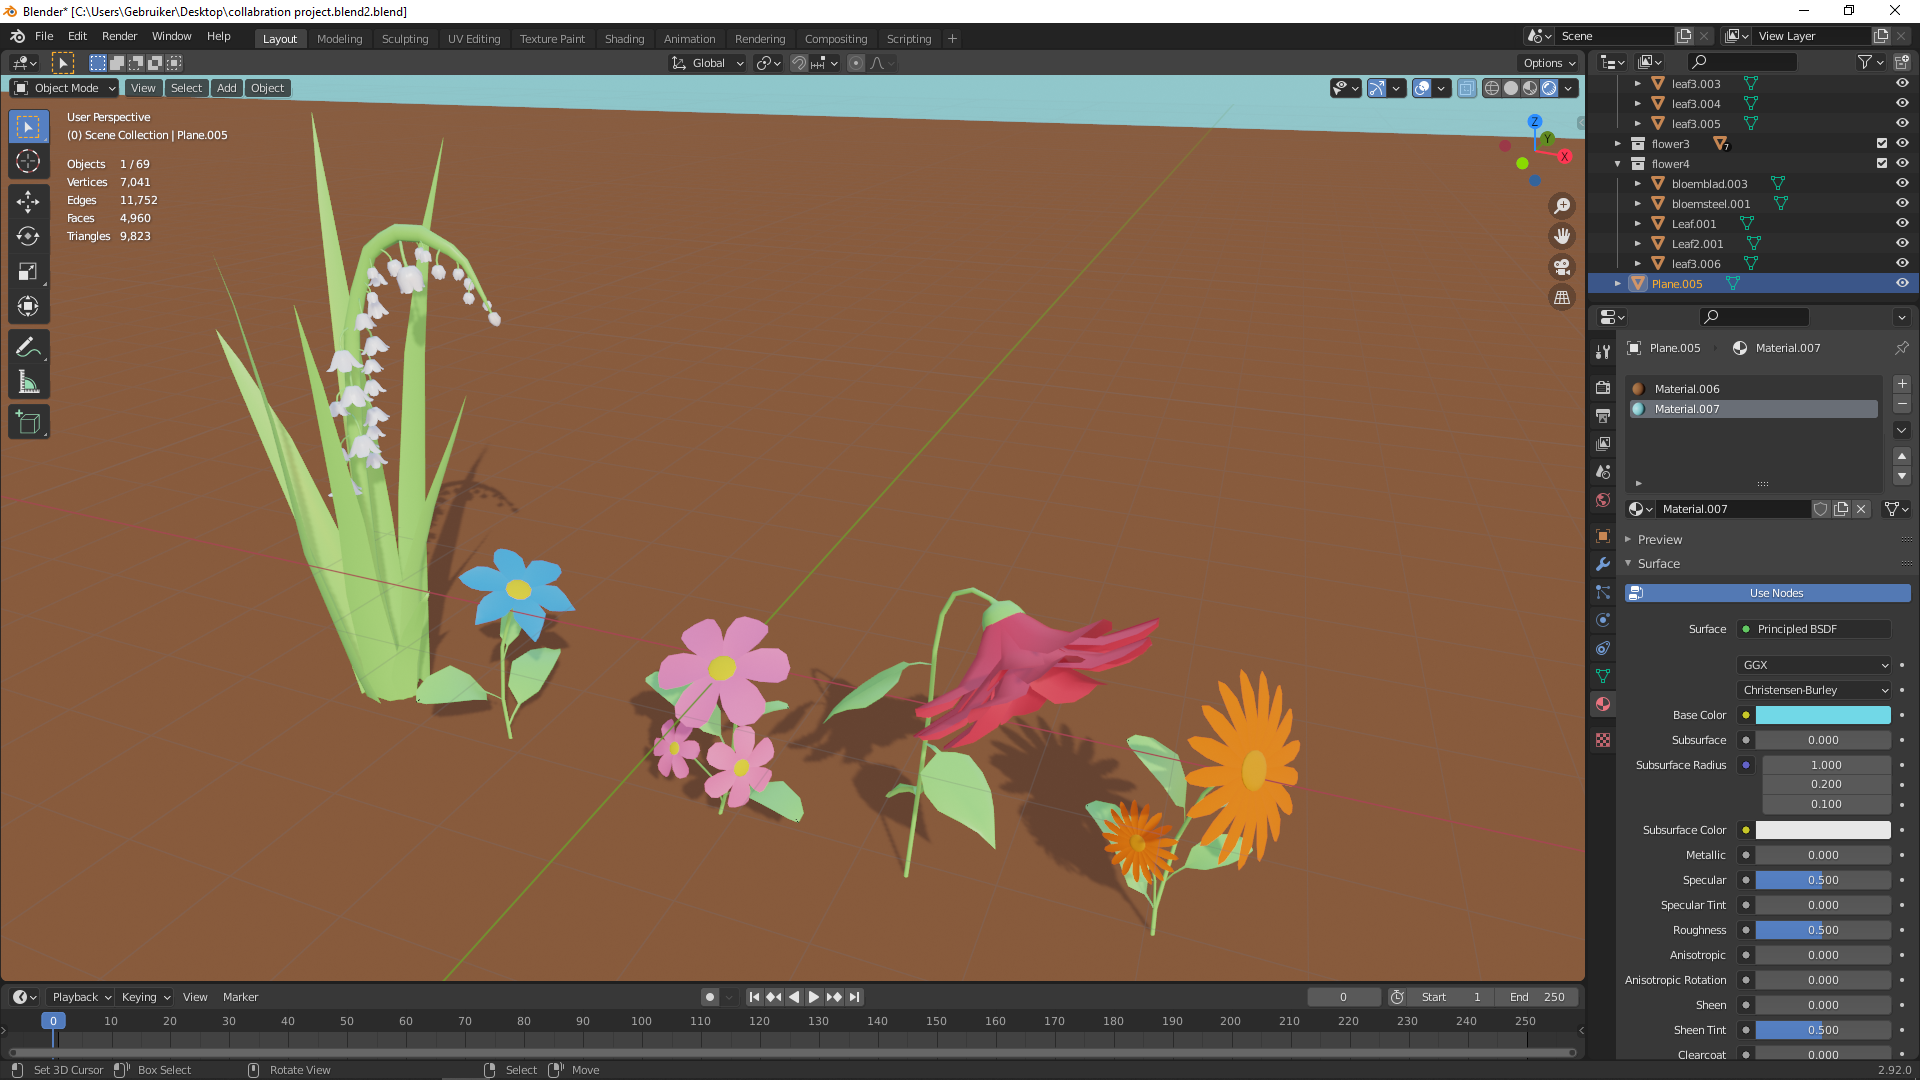Image resolution: width=1920 pixels, height=1080 pixels.
Task: Choose the Add Cube tool
Action: pyautogui.click(x=28, y=423)
